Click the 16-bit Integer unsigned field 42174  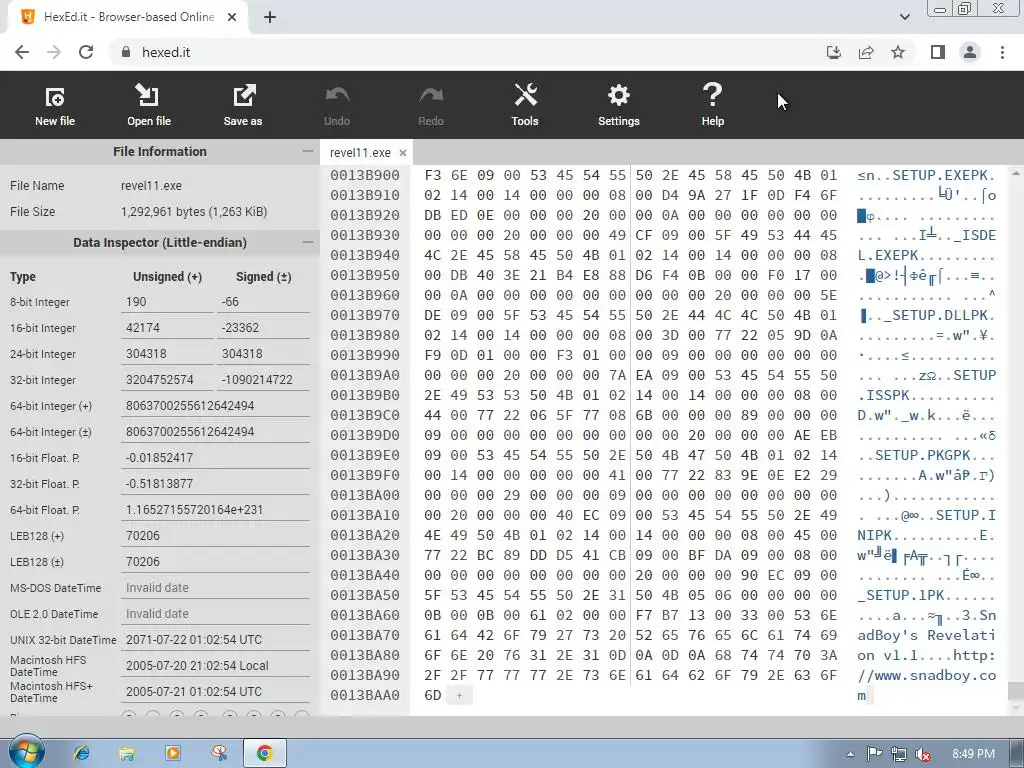coord(167,328)
